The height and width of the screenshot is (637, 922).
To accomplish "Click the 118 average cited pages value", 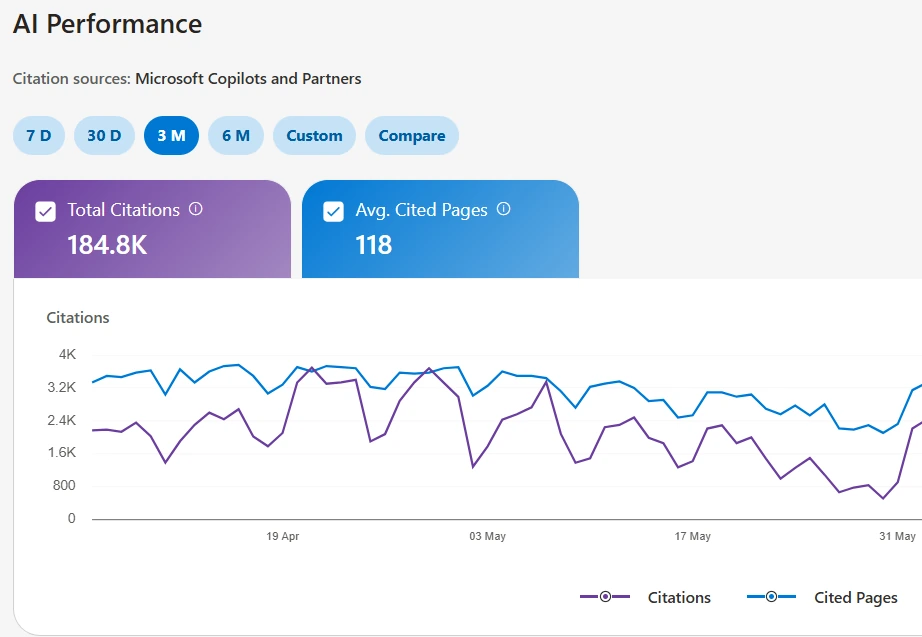I will tap(373, 245).
